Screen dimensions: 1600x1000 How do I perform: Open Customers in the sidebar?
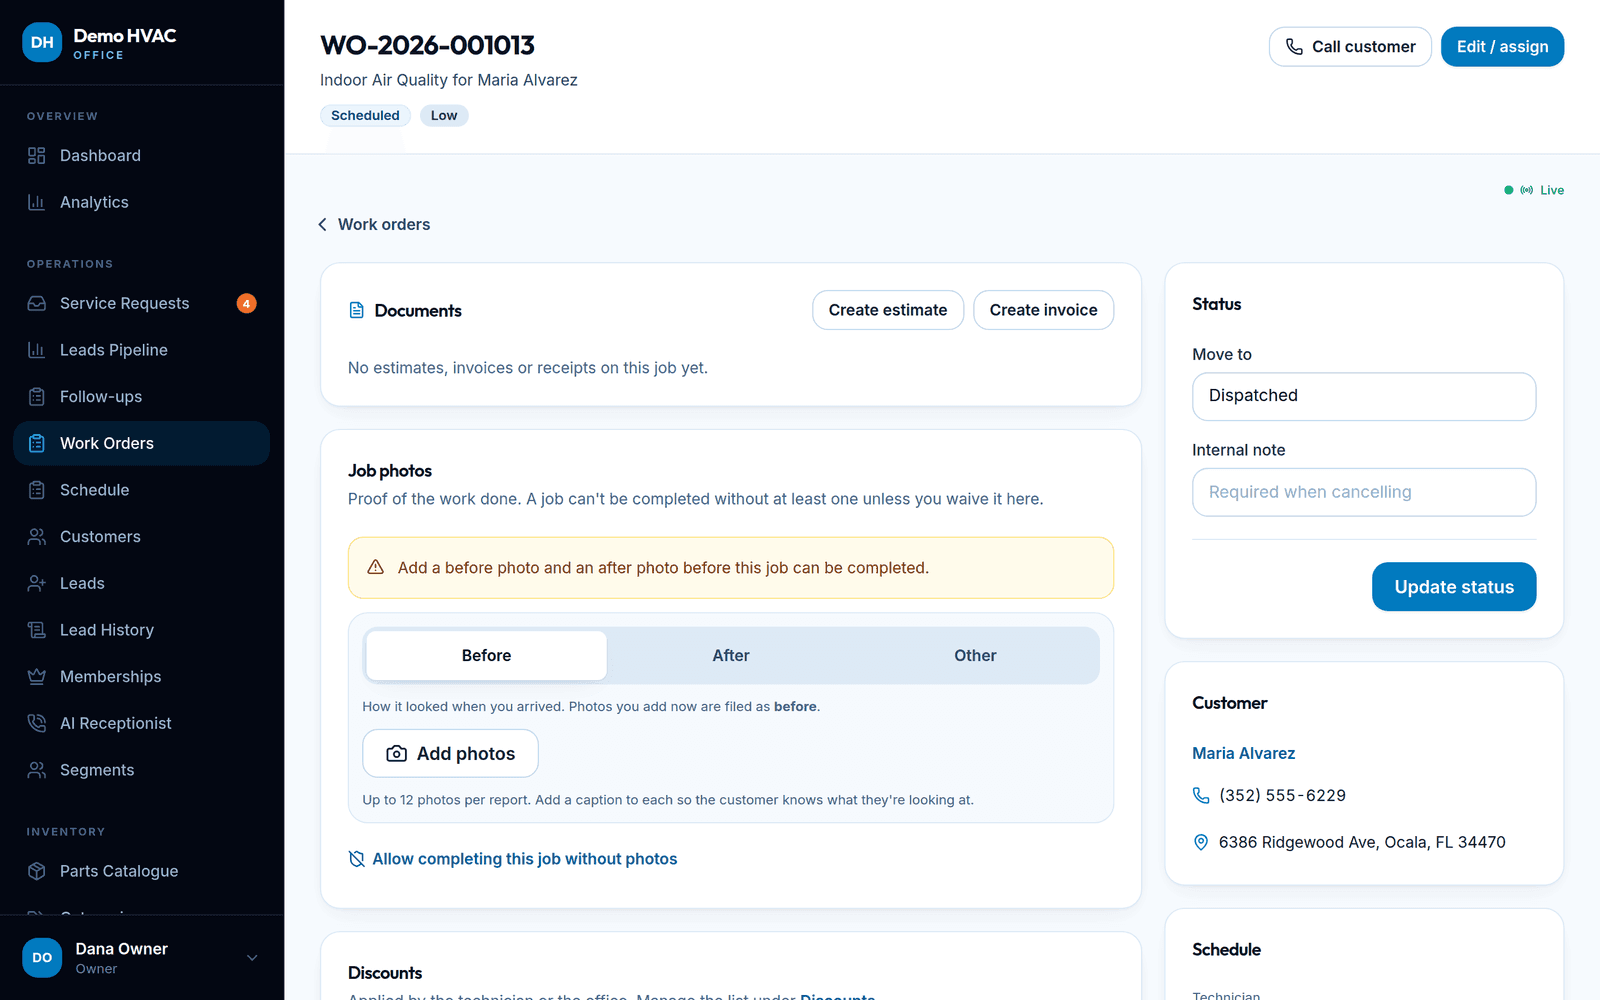click(x=142, y=537)
